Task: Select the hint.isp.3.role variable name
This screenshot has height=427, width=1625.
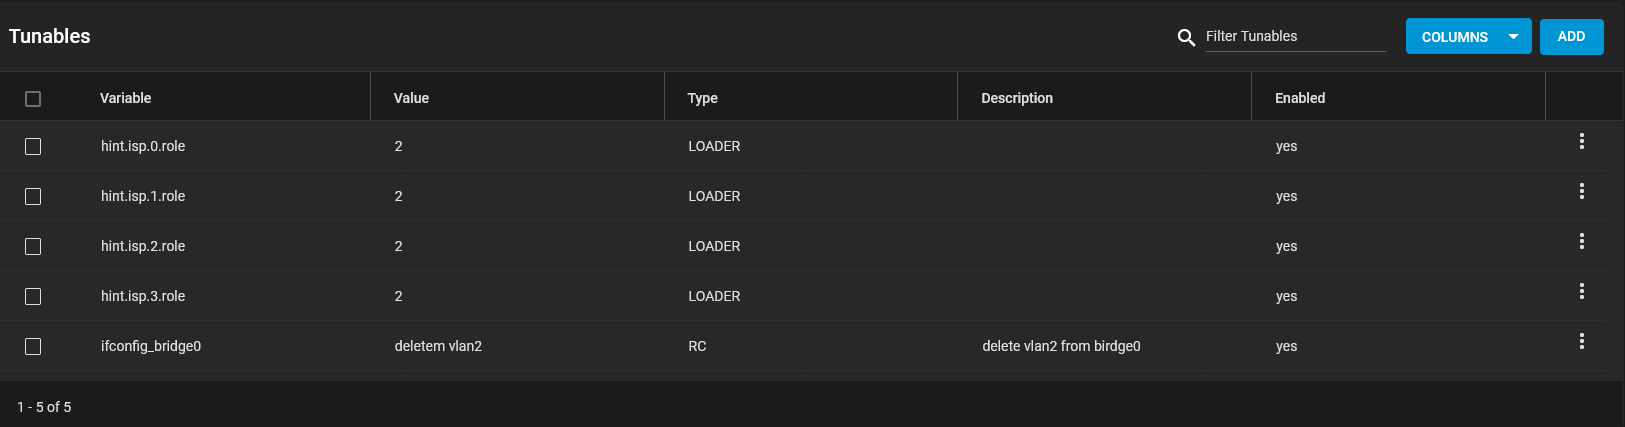Action: [x=143, y=296]
